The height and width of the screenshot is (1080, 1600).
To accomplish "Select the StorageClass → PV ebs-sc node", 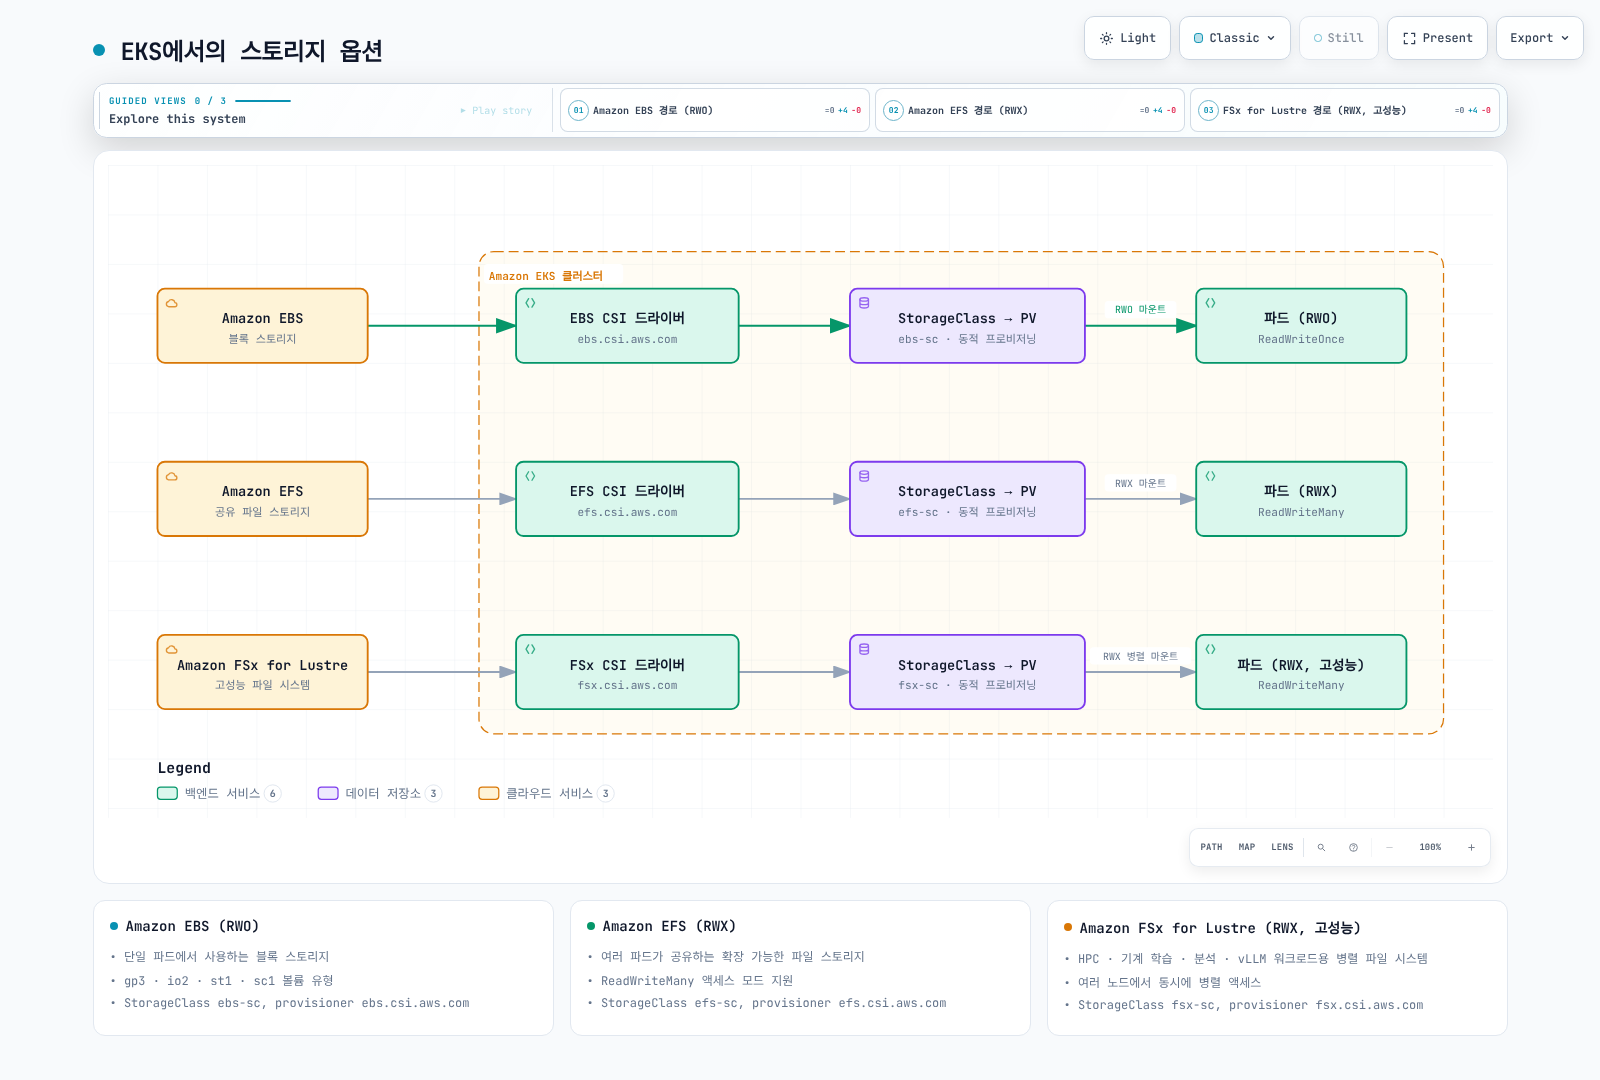I will (x=967, y=326).
